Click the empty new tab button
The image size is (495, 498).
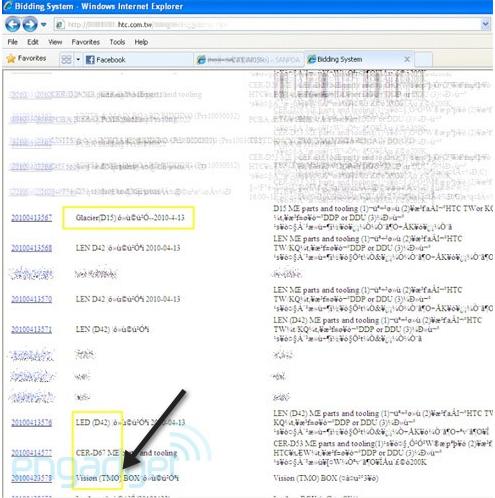pos(423,59)
